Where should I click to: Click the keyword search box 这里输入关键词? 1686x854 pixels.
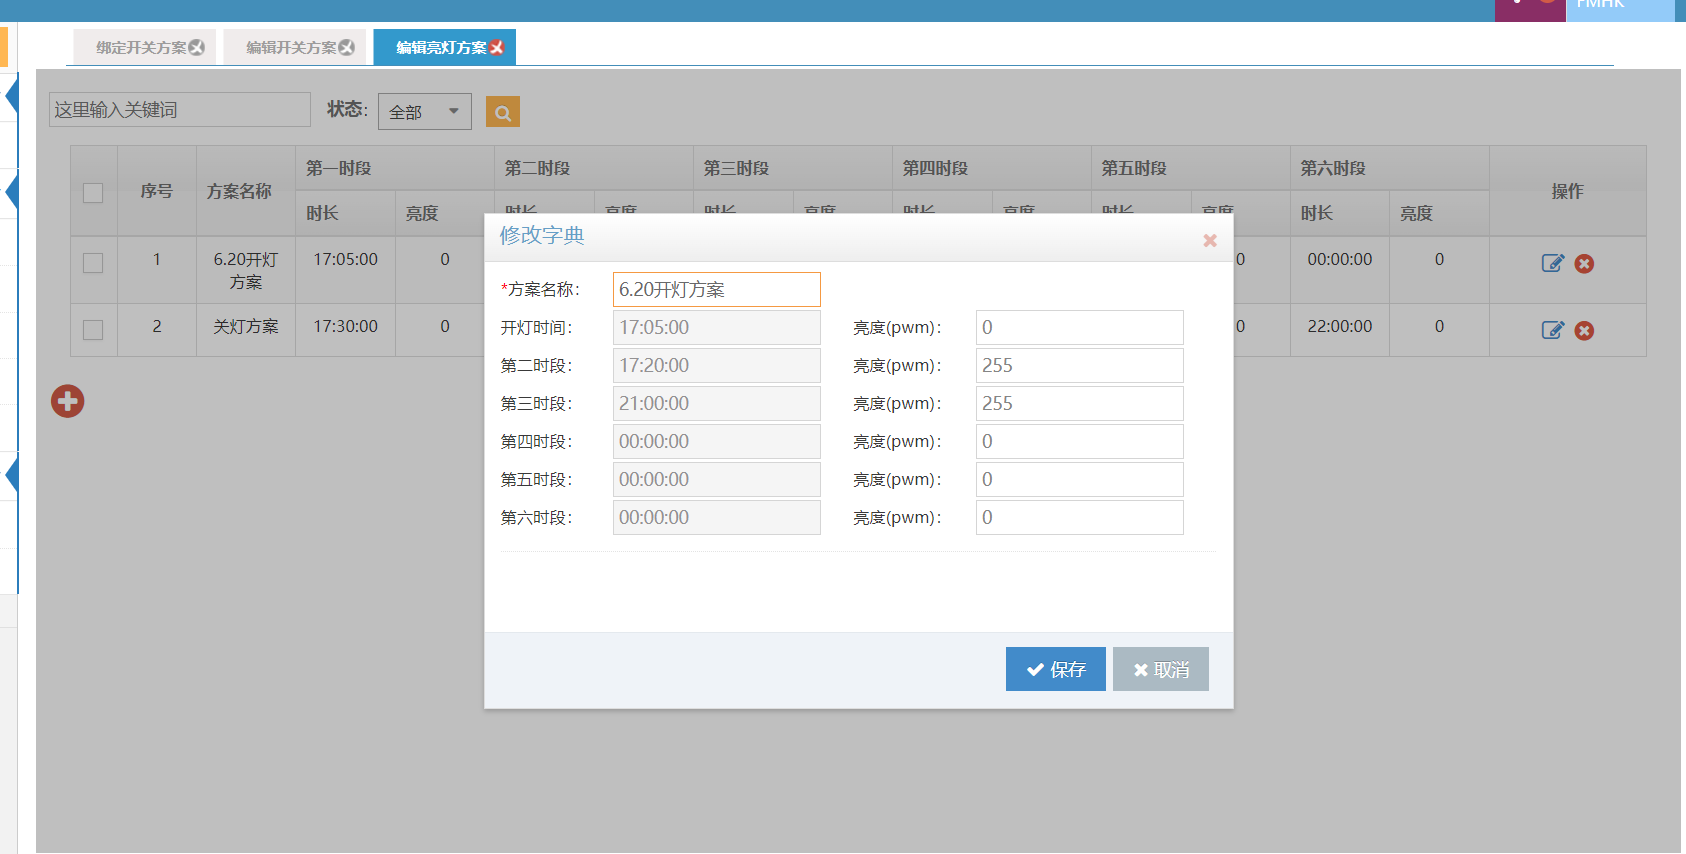pos(180,110)
